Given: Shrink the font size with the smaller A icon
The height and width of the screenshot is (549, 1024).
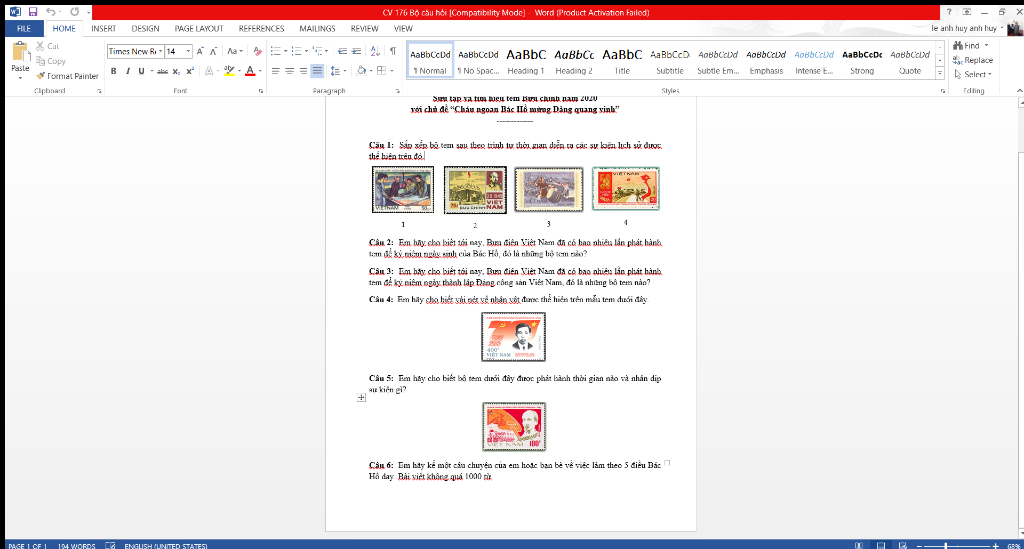Looking at the screenshot, I should click(x=213, y=51).
